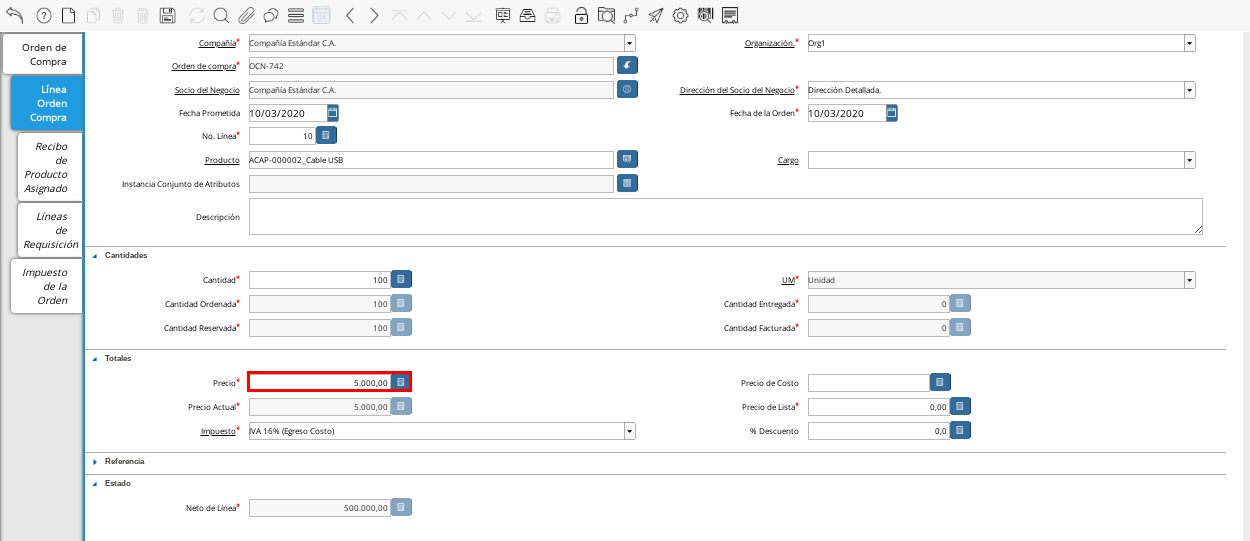
Task: Open the Fecha Prometida calendar picker
Action: click(333, 113)
